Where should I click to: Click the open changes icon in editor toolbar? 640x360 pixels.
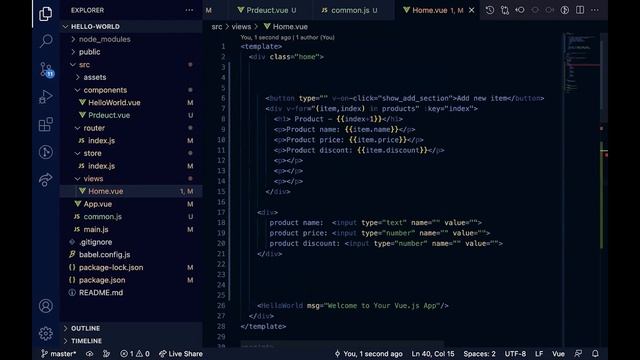click(x=504, y=10)
